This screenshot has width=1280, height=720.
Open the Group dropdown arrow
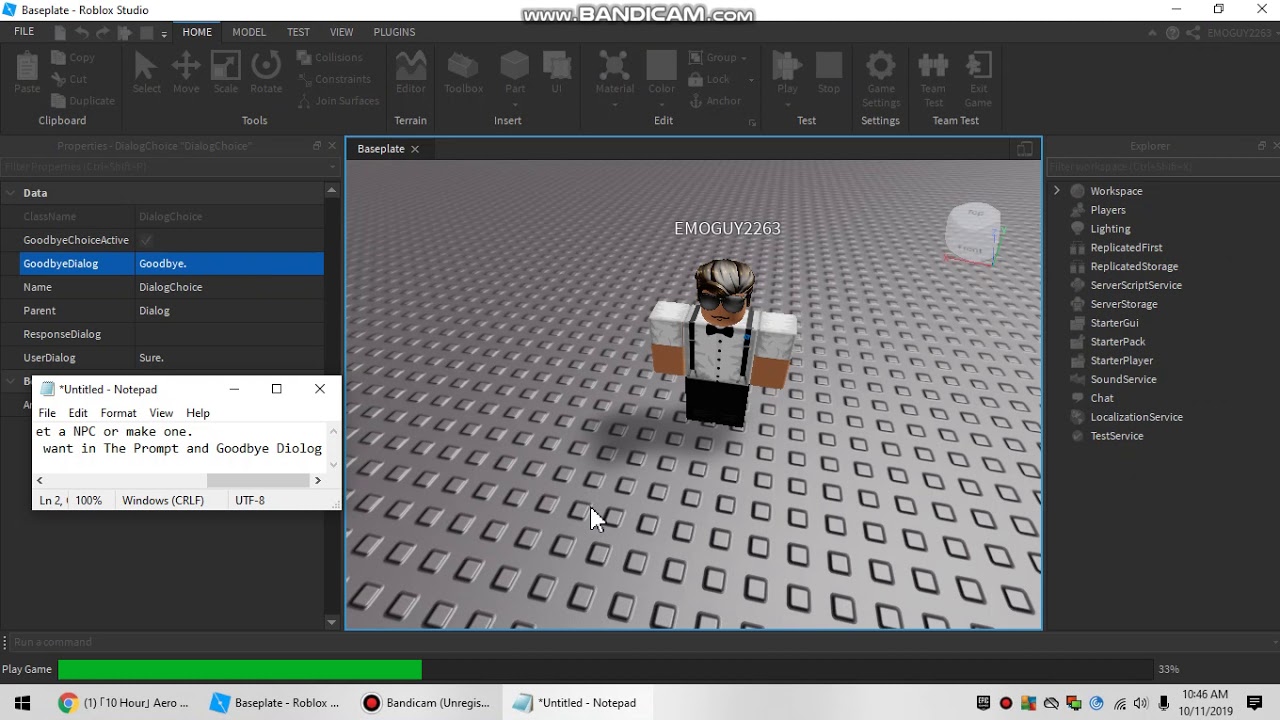click(745, 58)
